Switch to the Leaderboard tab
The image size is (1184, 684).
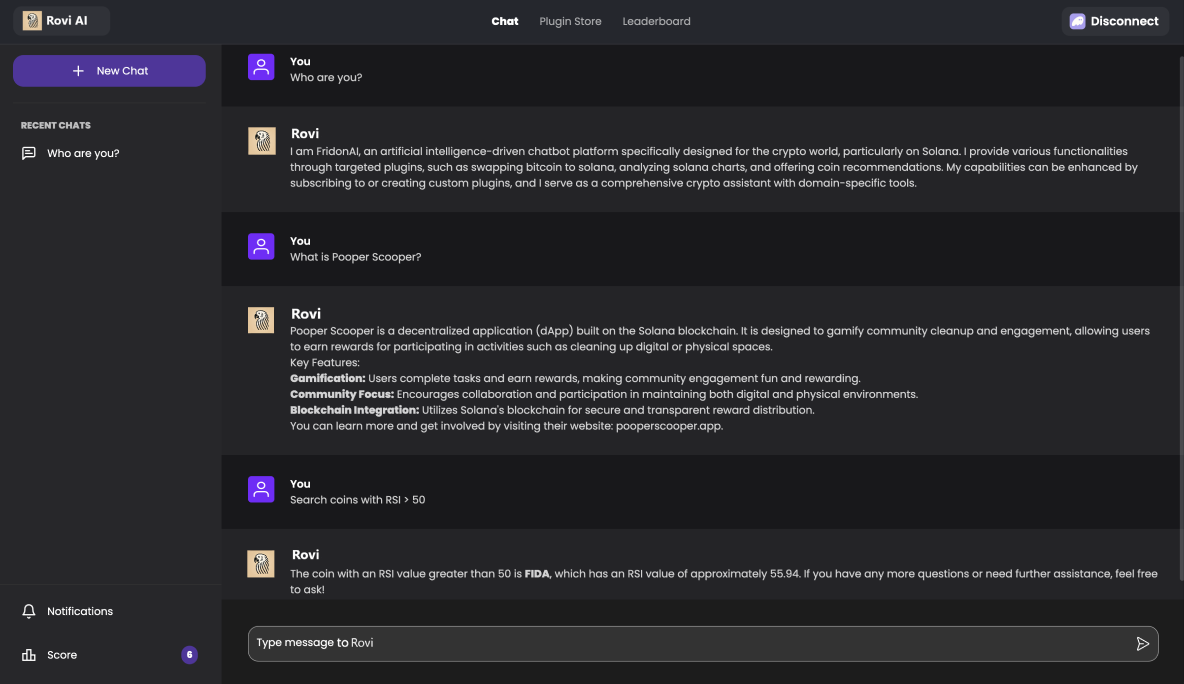656,21
